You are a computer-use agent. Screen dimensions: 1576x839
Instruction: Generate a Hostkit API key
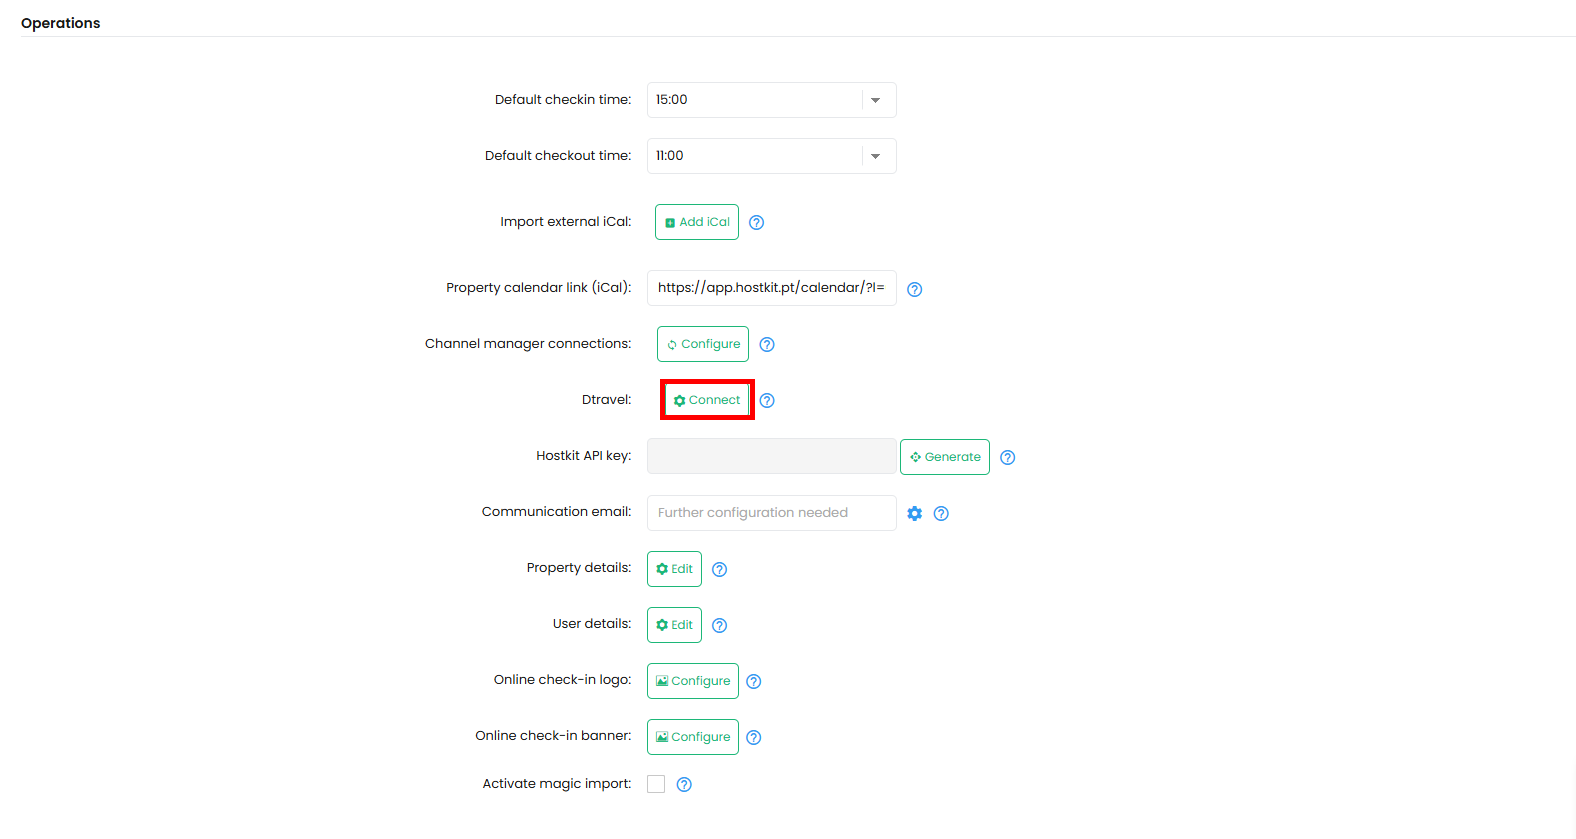click(945, 457)
